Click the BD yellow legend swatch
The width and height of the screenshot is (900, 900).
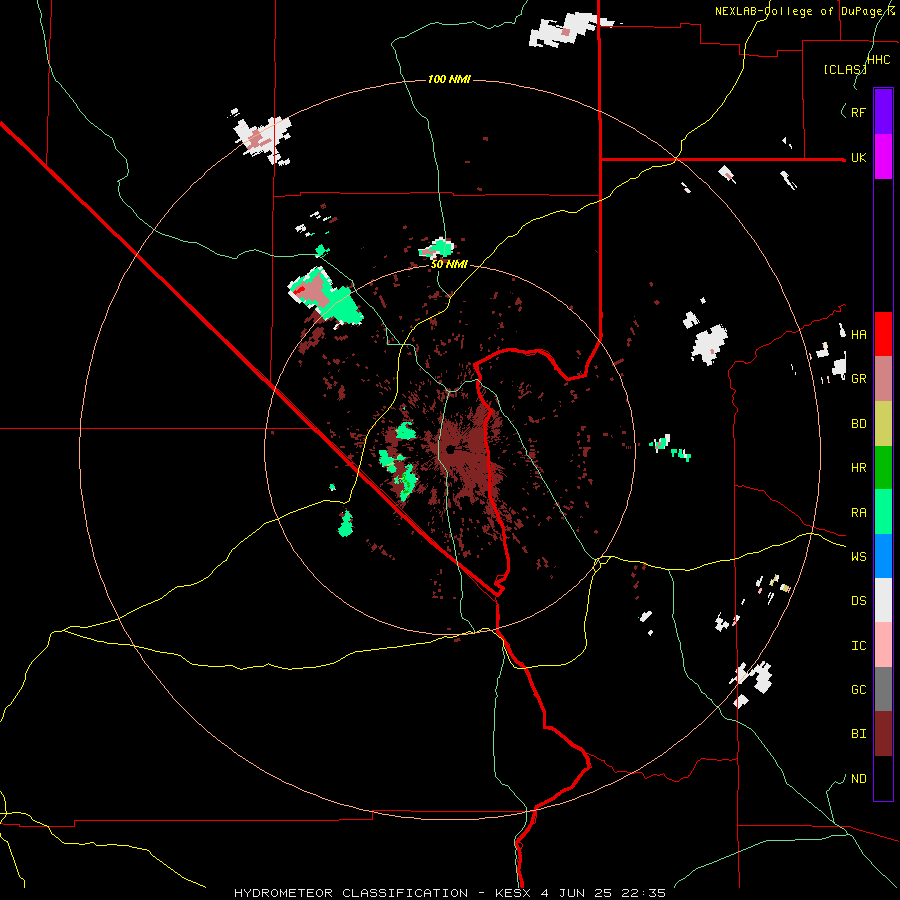(883, 423)
